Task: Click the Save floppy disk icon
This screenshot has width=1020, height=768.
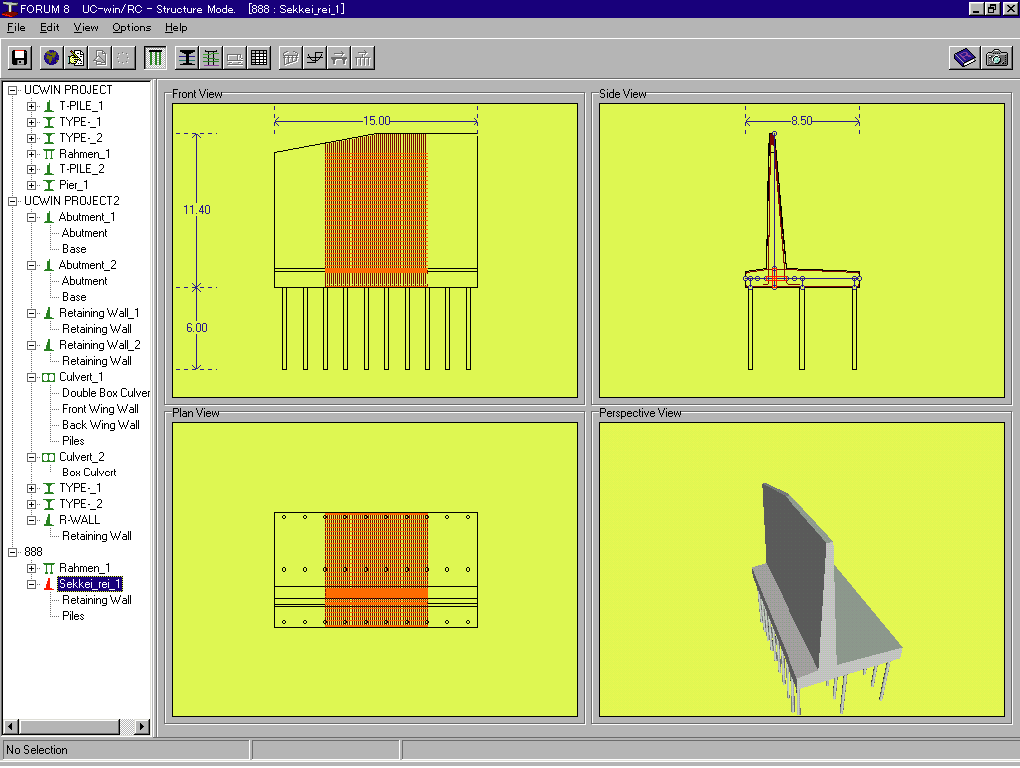Action: pos(19,58)
